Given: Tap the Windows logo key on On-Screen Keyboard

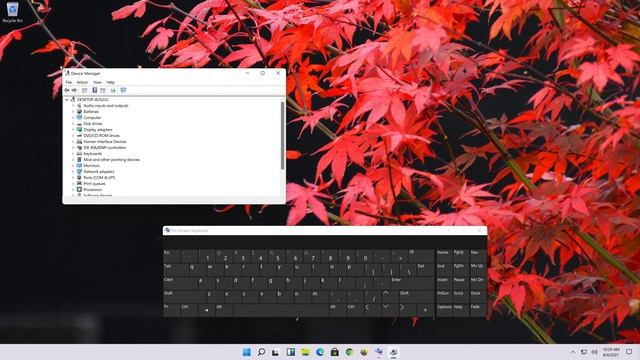Looking at the screenshot, I should pyautogui.click(x=207, y=310).
